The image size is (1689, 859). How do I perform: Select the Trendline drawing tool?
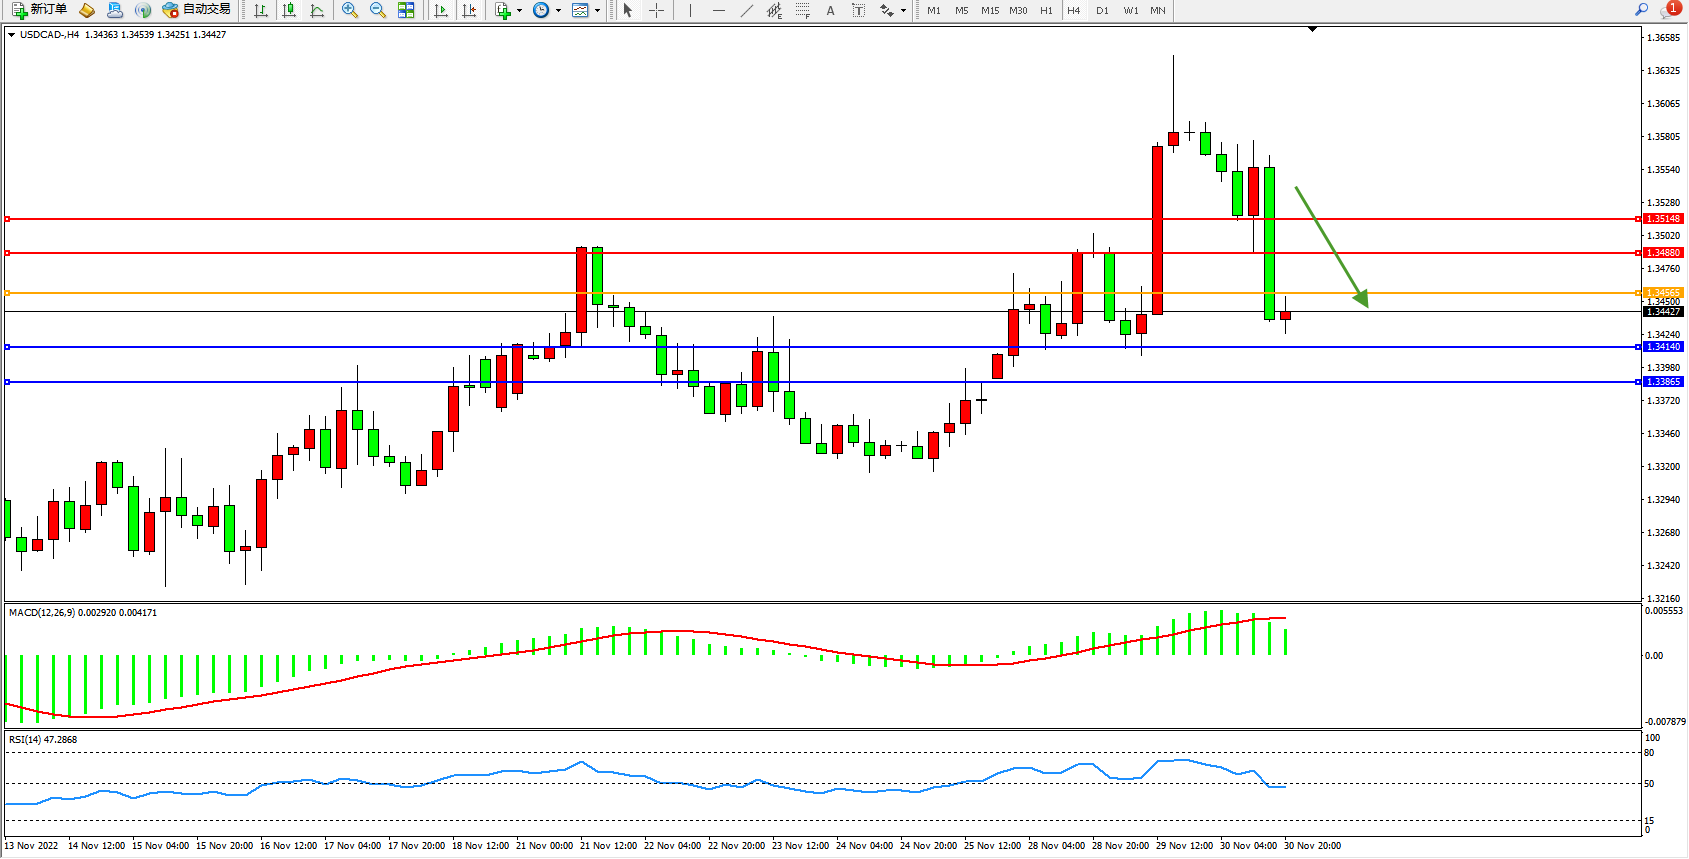pos(746,10)
